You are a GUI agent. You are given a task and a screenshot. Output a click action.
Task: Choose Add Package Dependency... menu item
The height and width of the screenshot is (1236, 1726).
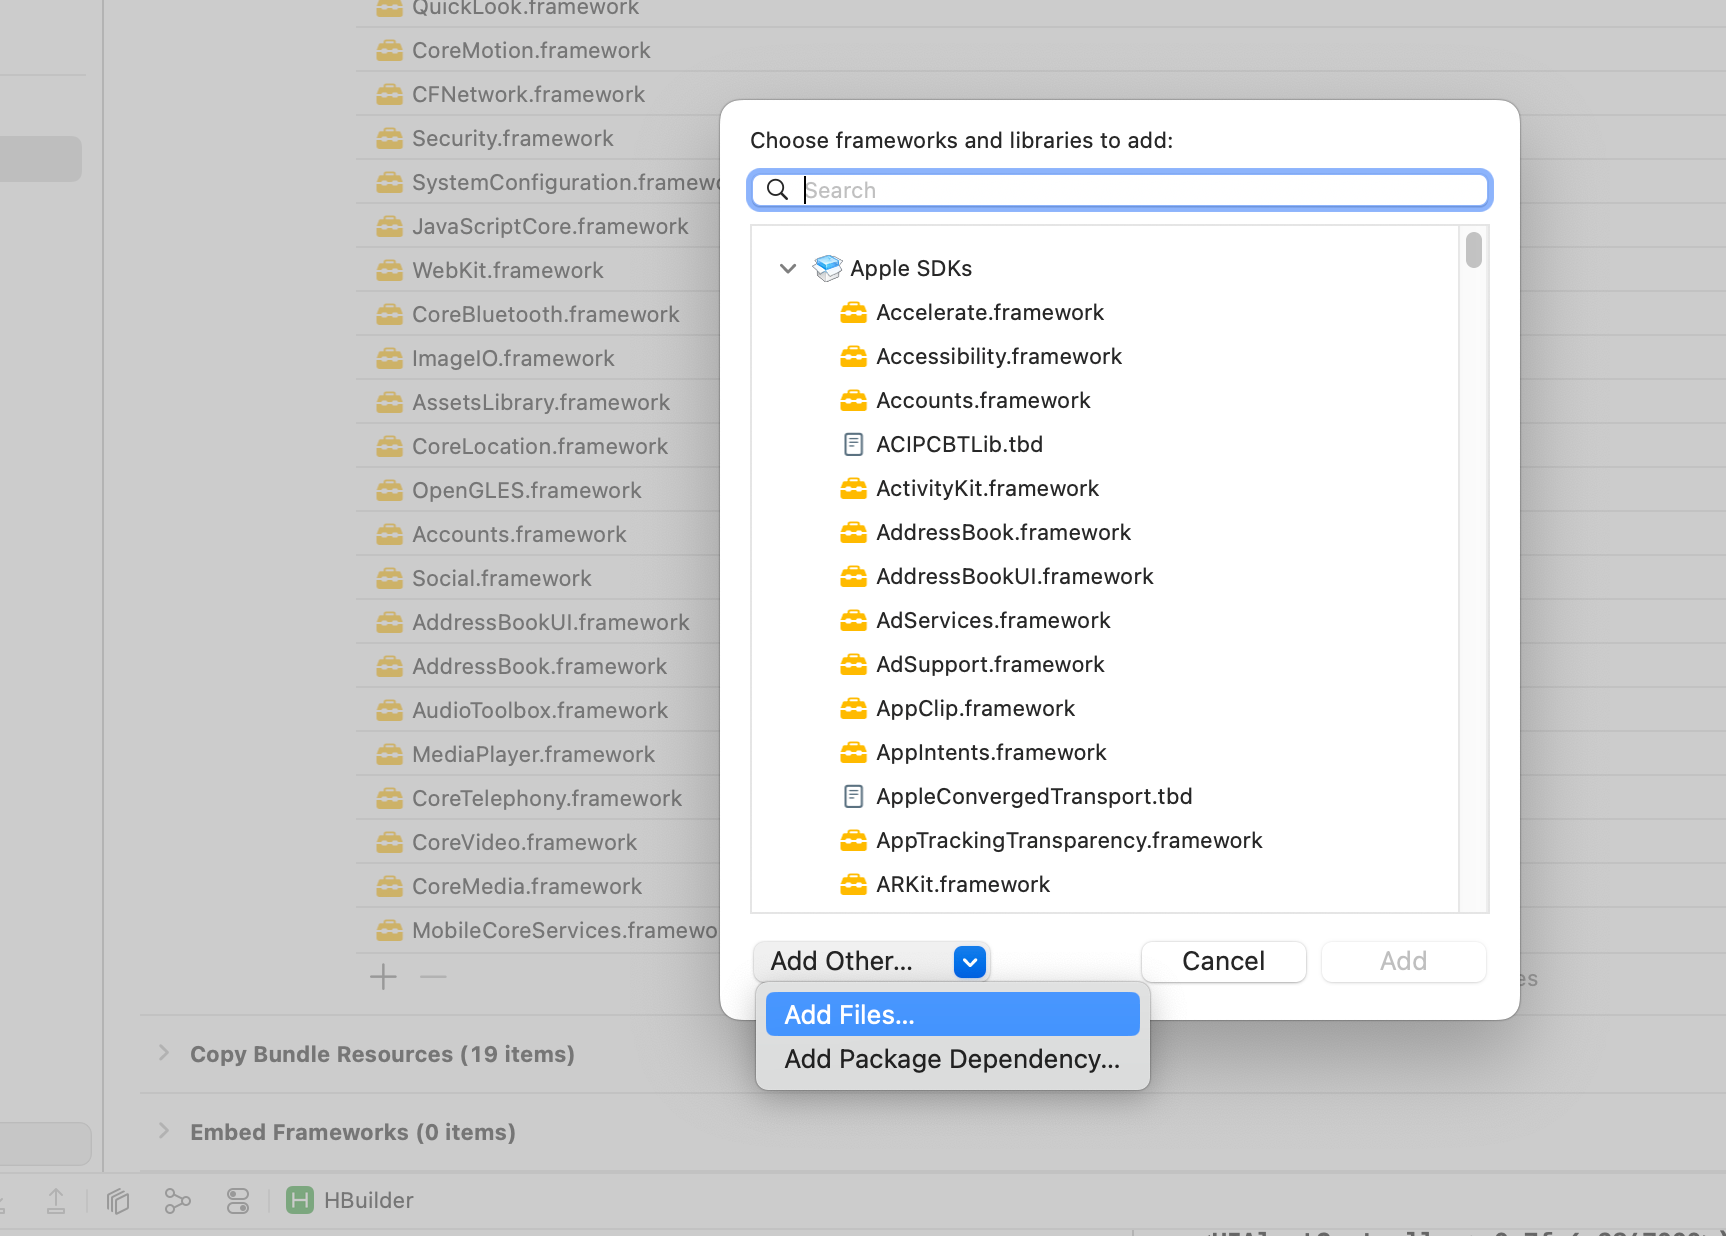[952, 1058]
